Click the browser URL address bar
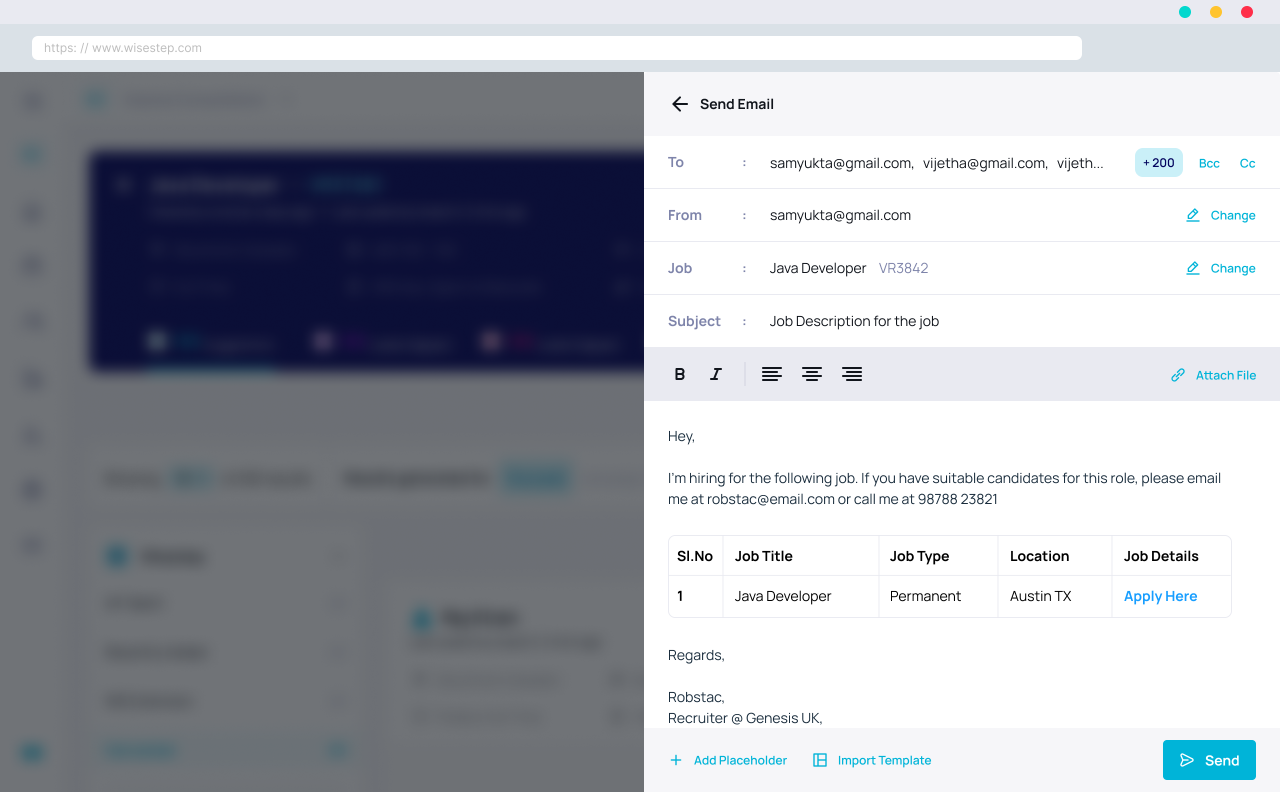1280x792 pixels. (x=557, y=48)
